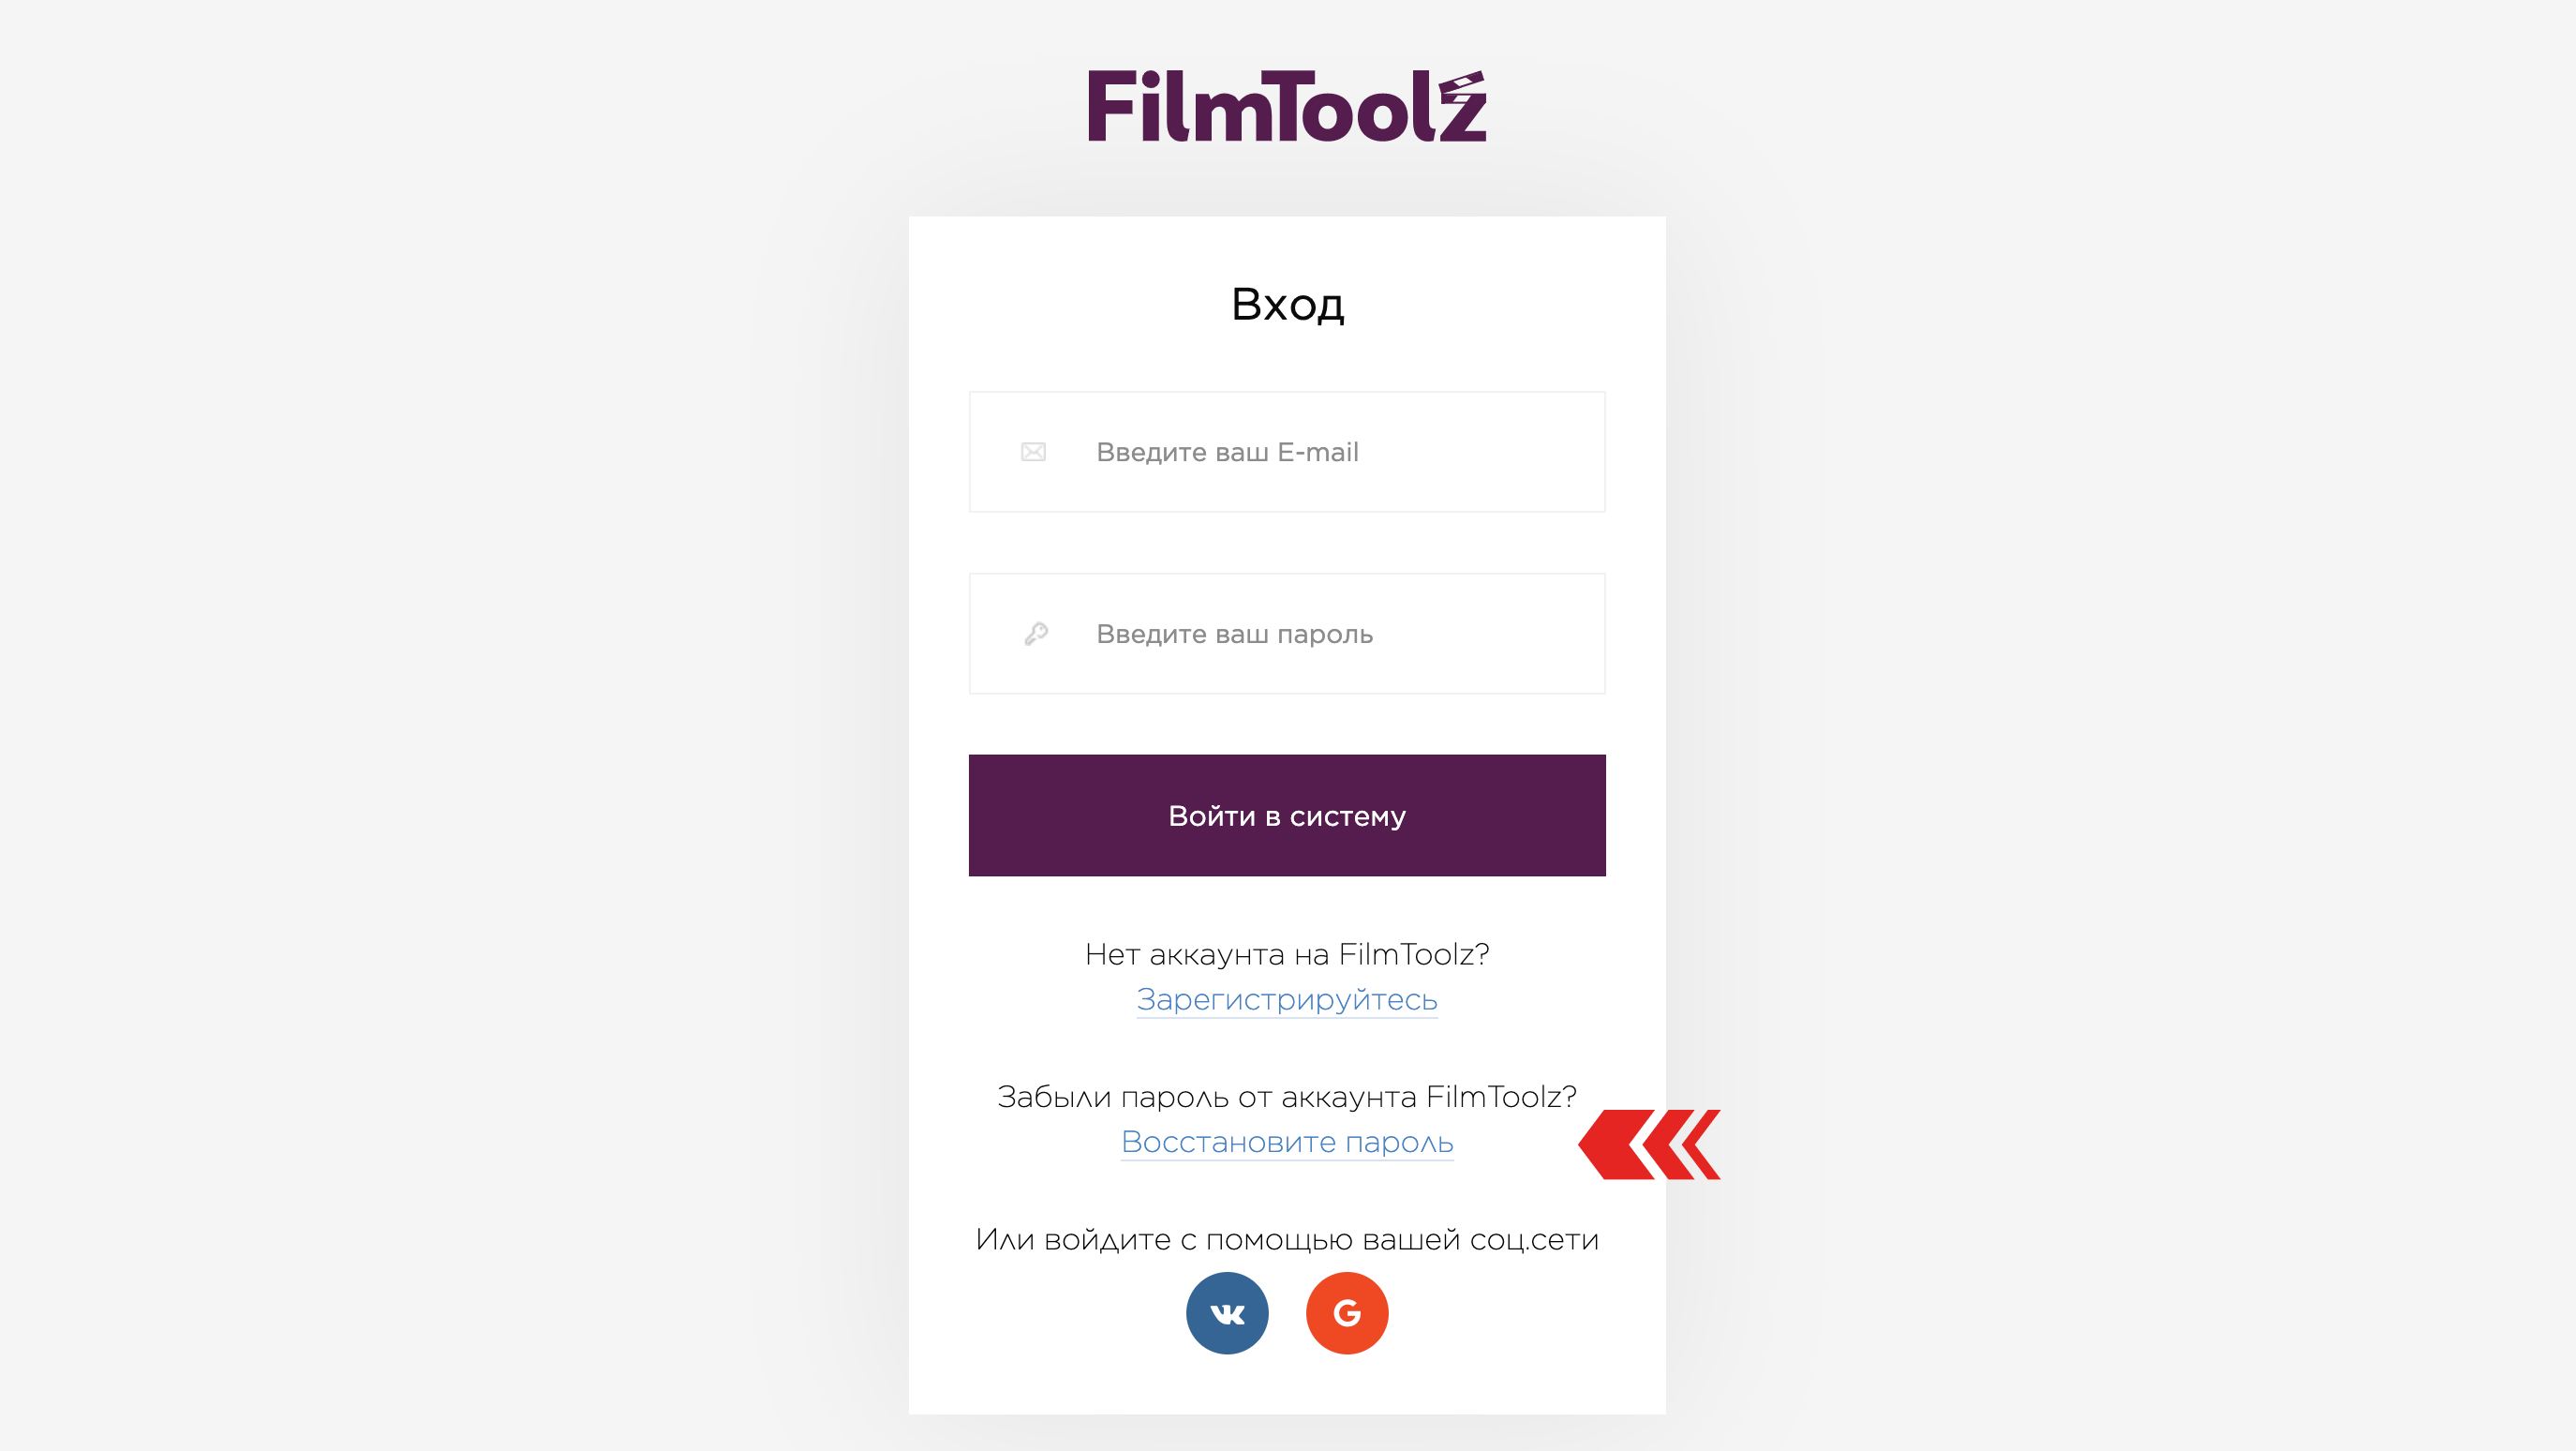Click the 'Вход' heading
Screen dimensions: 2576x1451
click(x=1287, y=304)
